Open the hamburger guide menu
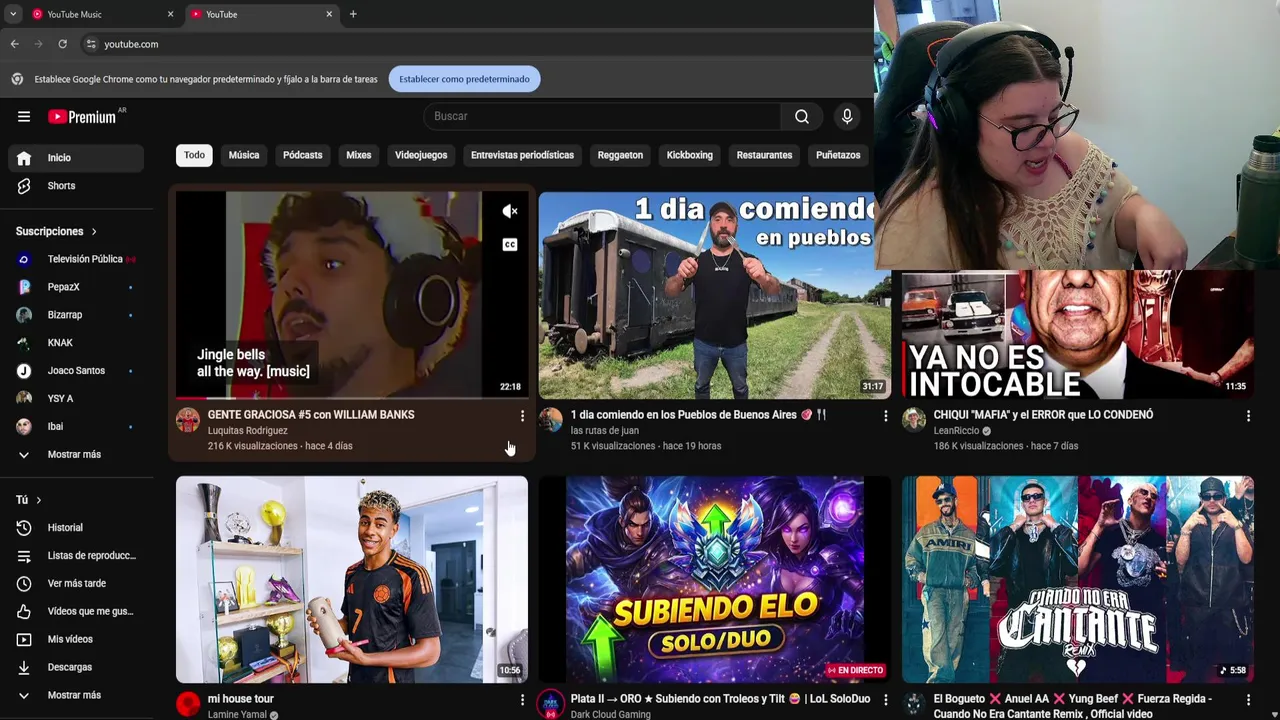 click(24, 116)
